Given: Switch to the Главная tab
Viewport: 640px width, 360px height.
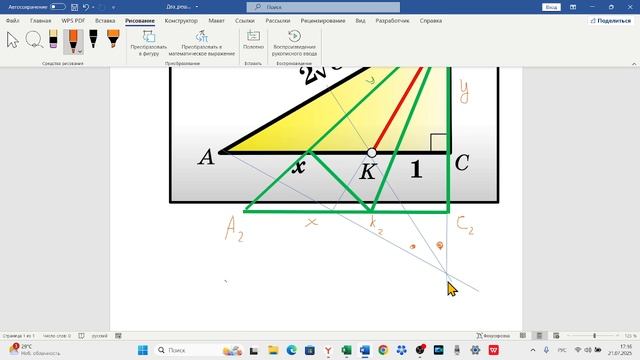Looking at the screenshot, I should [40, 20].
